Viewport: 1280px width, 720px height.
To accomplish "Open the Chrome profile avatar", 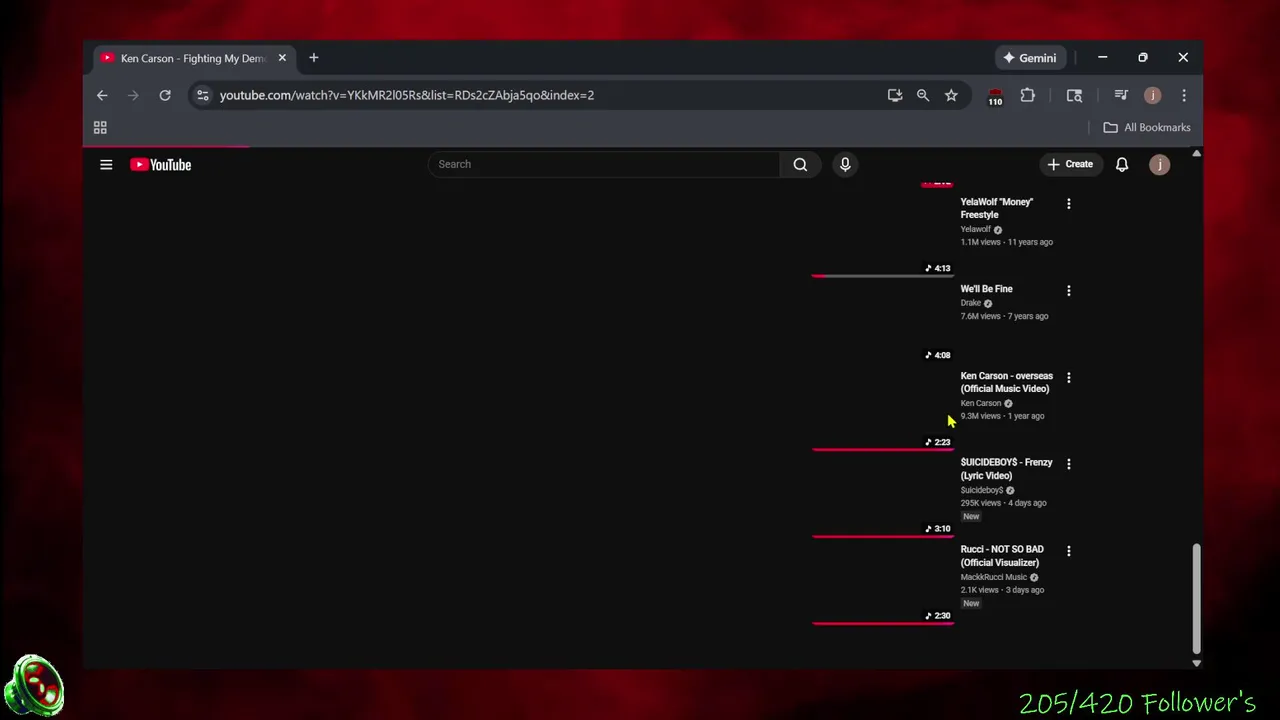I will coord(1153,95).
